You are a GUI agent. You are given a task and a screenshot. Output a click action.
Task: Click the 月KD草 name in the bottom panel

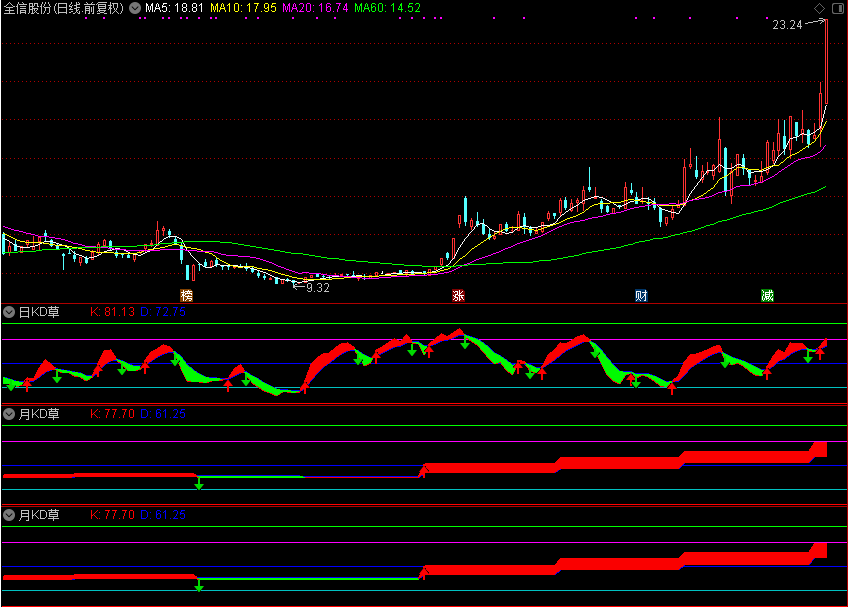(39, 515)
